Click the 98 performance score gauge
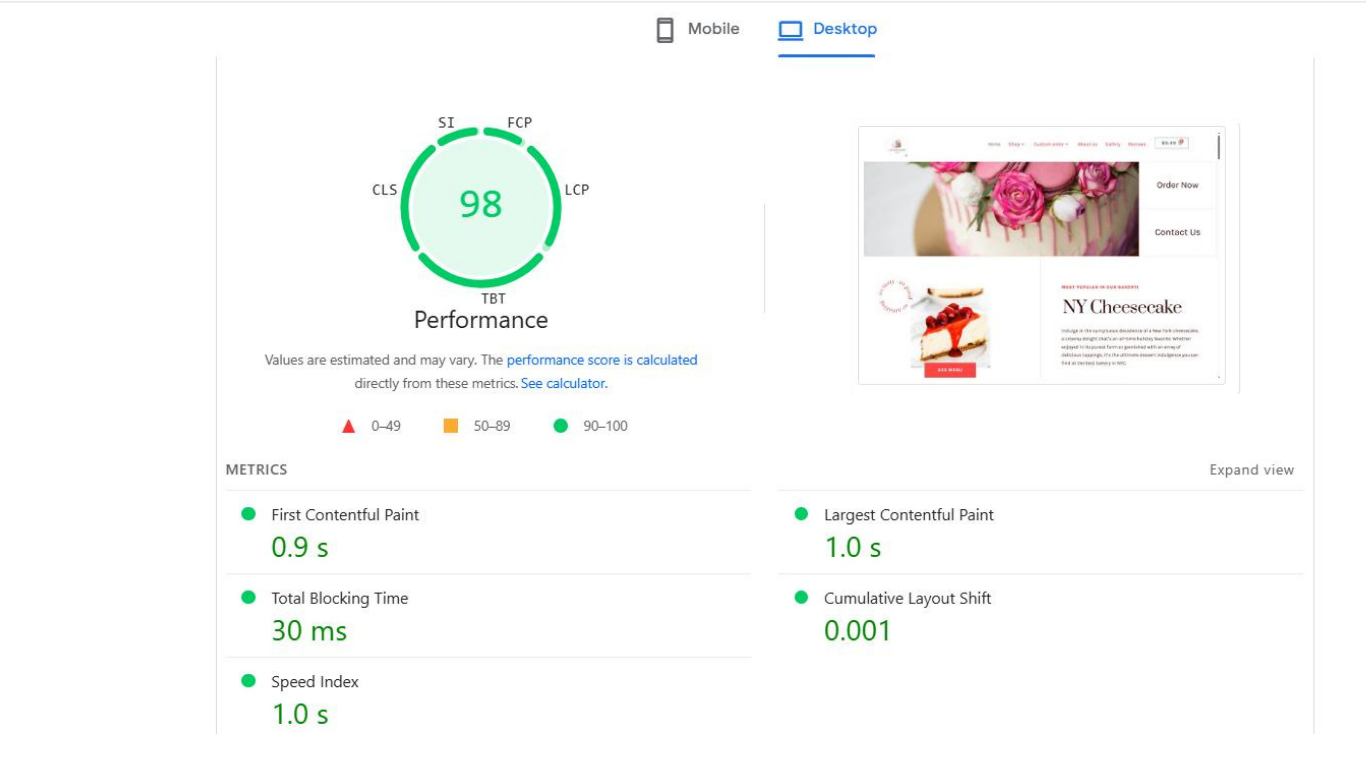This screenshot has height=768, width=1366. pyautogui.click(x=481, y=204)
